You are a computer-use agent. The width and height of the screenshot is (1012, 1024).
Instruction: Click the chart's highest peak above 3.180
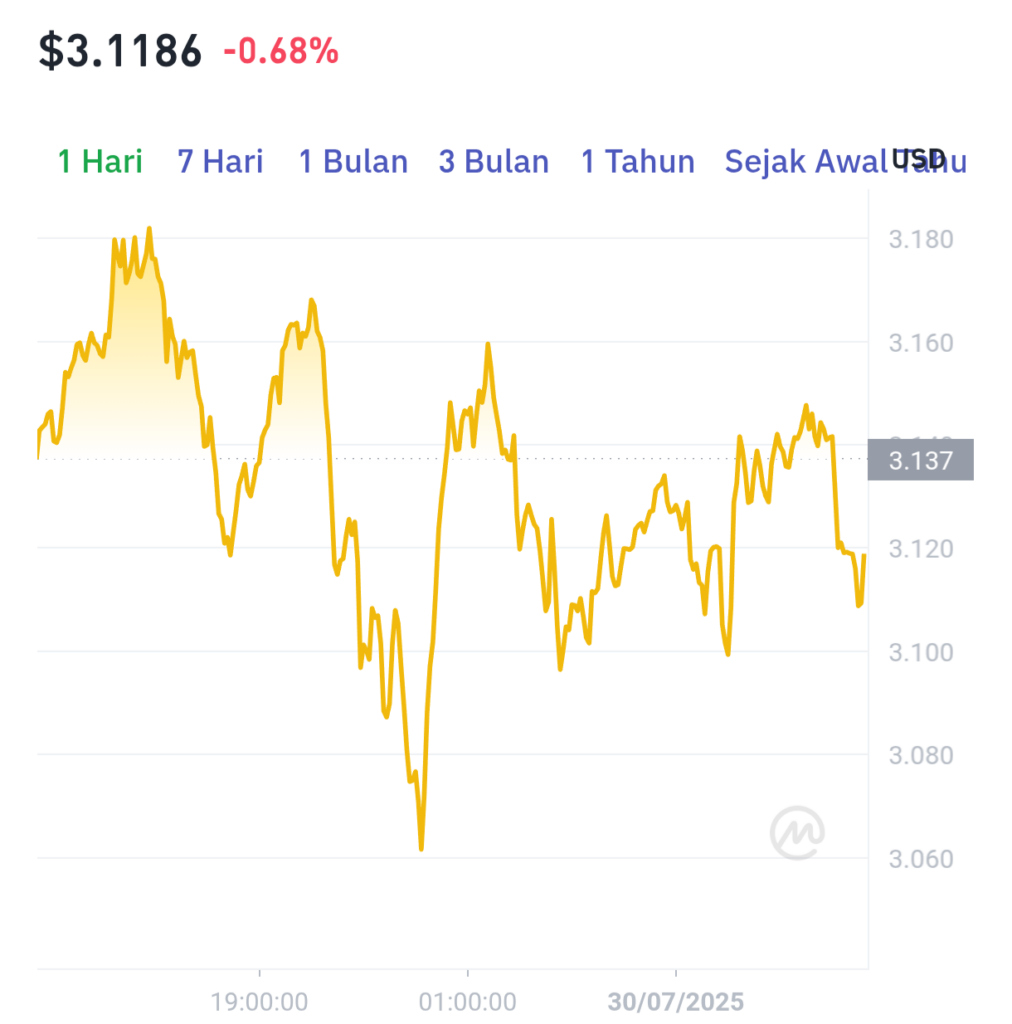(150, 229)
